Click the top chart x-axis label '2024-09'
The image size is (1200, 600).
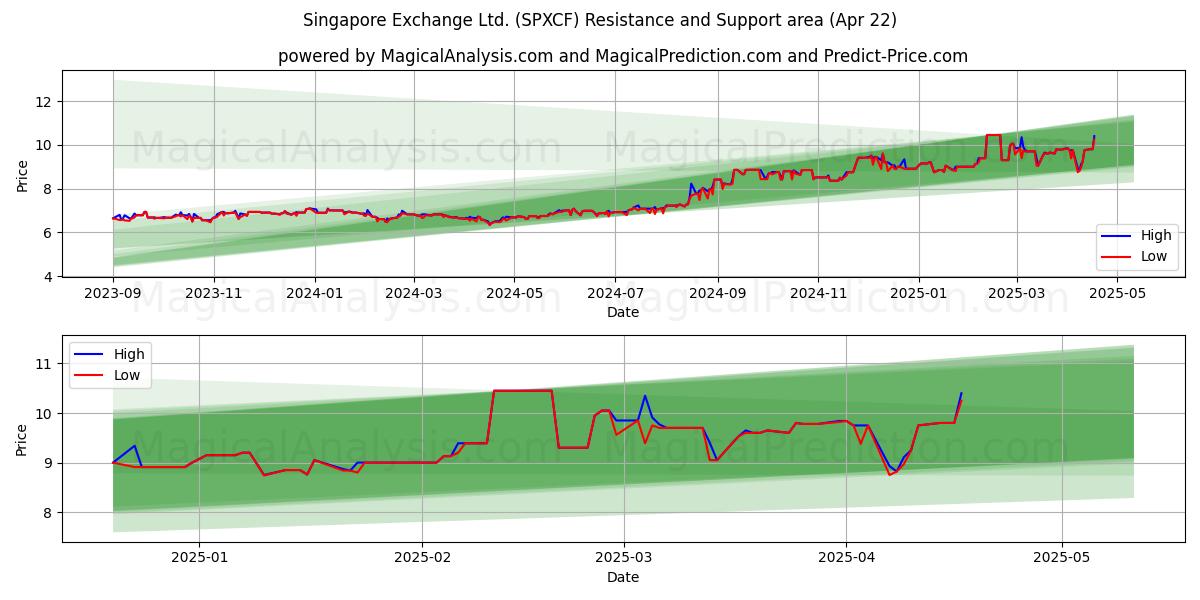coord(718,295)
